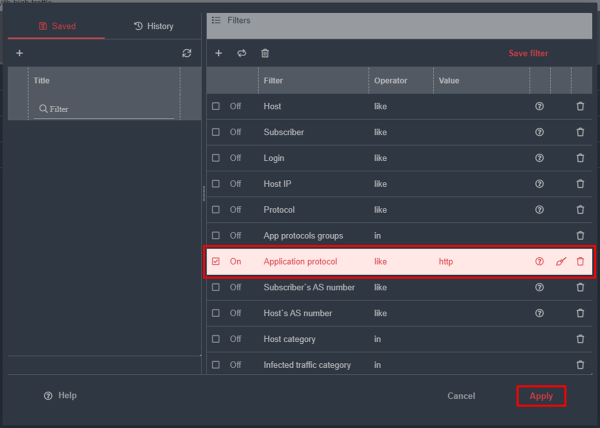
Task: Switch to the History tab
Action: [x=153, y=26]
